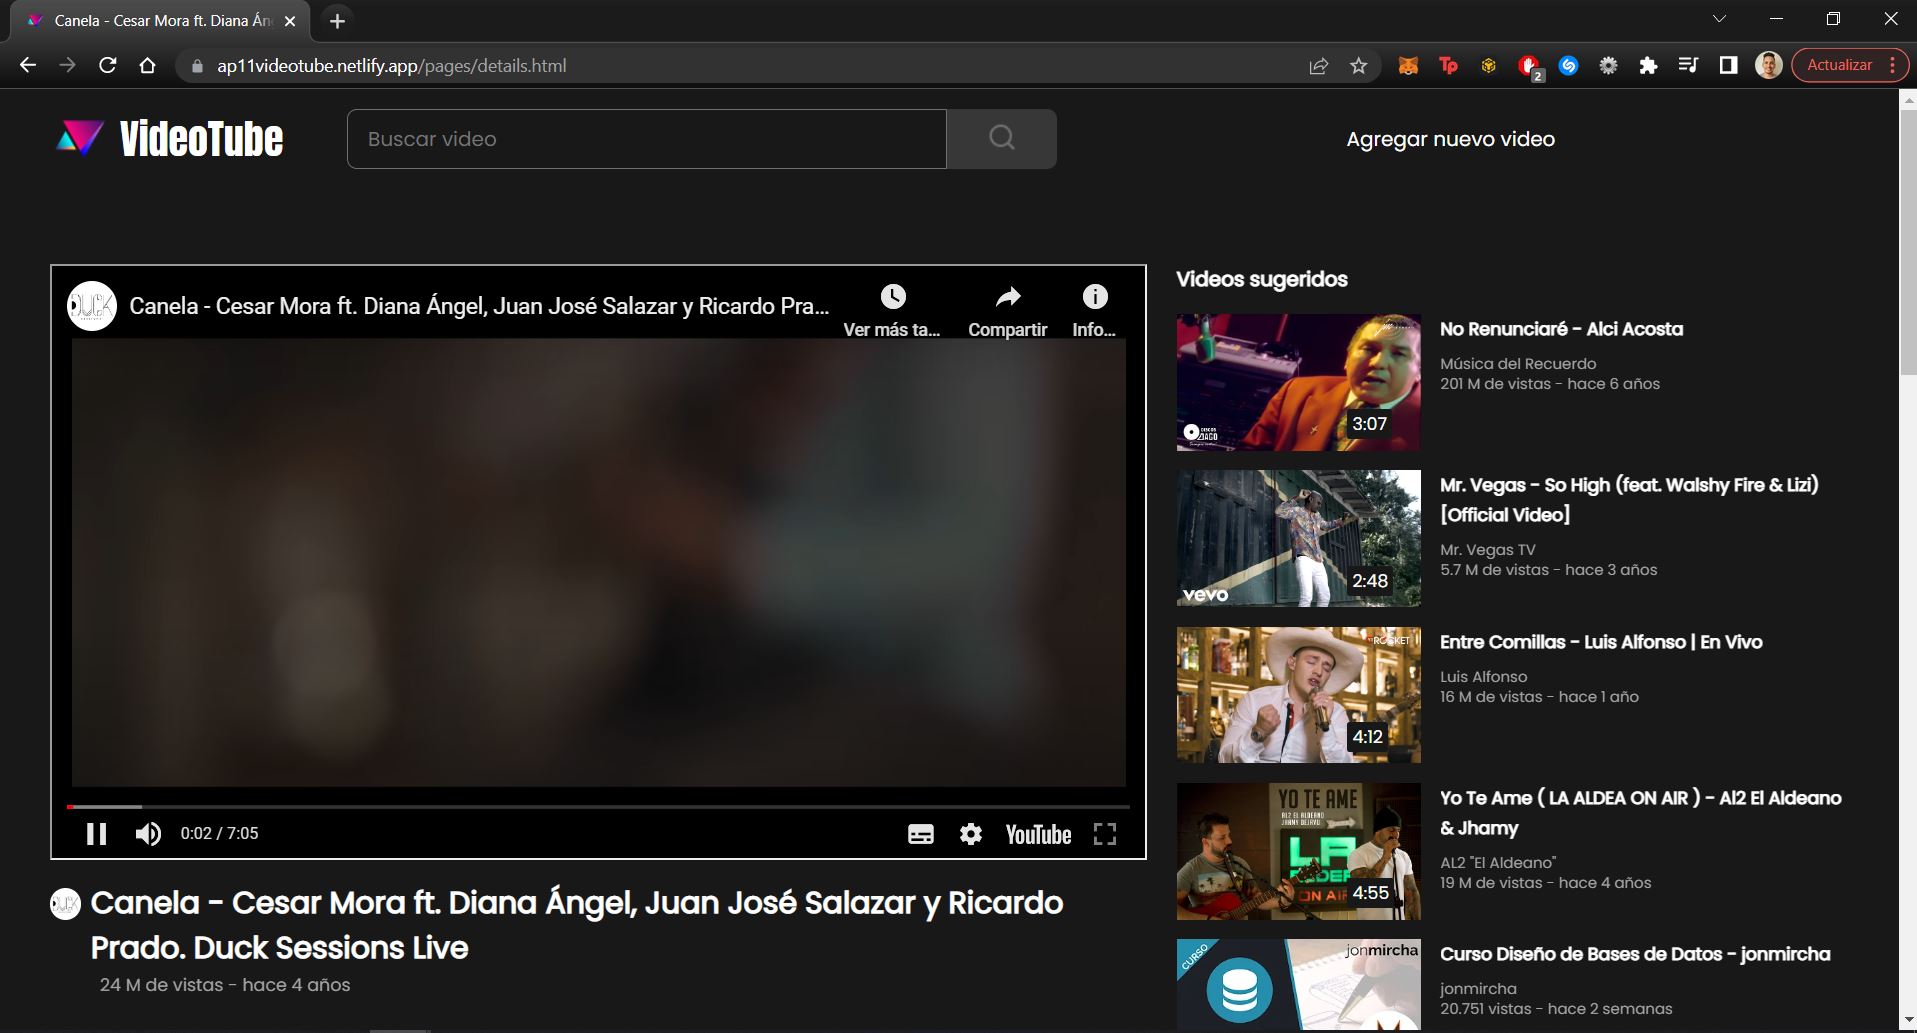1917x1033 pixels.
Task: Open Entre Comillas thumbnail
Action: click(x=1298, y=695)
